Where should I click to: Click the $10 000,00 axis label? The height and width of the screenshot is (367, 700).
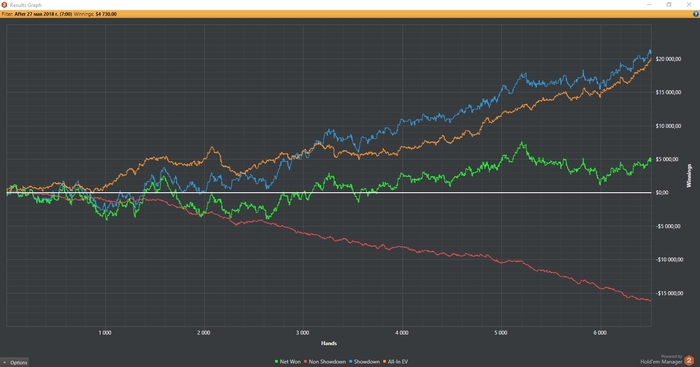[x=668, y=126]
